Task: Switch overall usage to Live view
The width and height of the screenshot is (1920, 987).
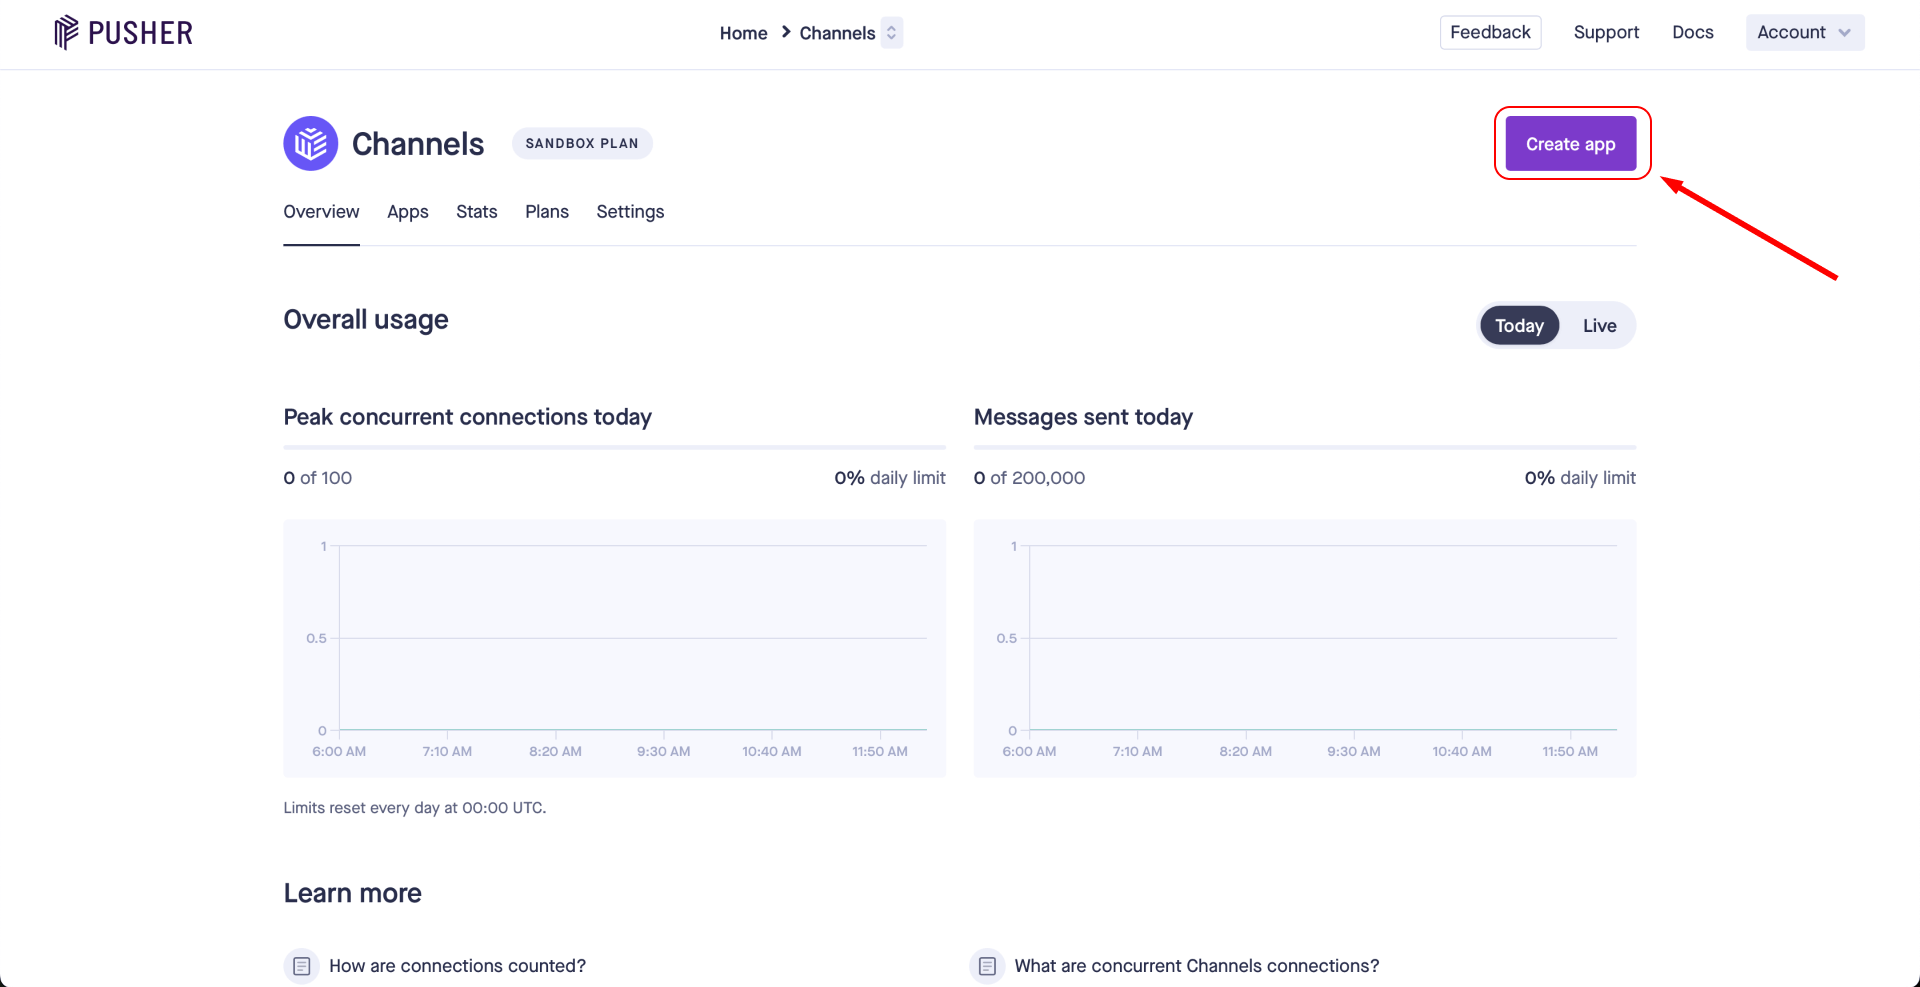Action: [1599, 326]
